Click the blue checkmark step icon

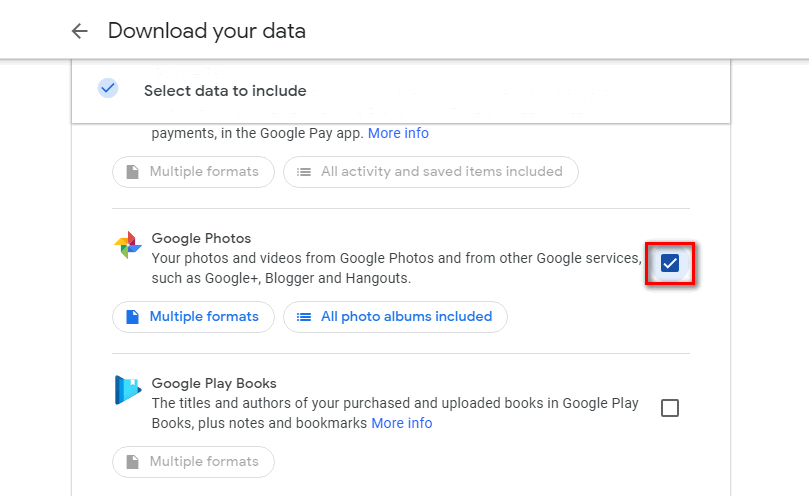click(108, 88)
